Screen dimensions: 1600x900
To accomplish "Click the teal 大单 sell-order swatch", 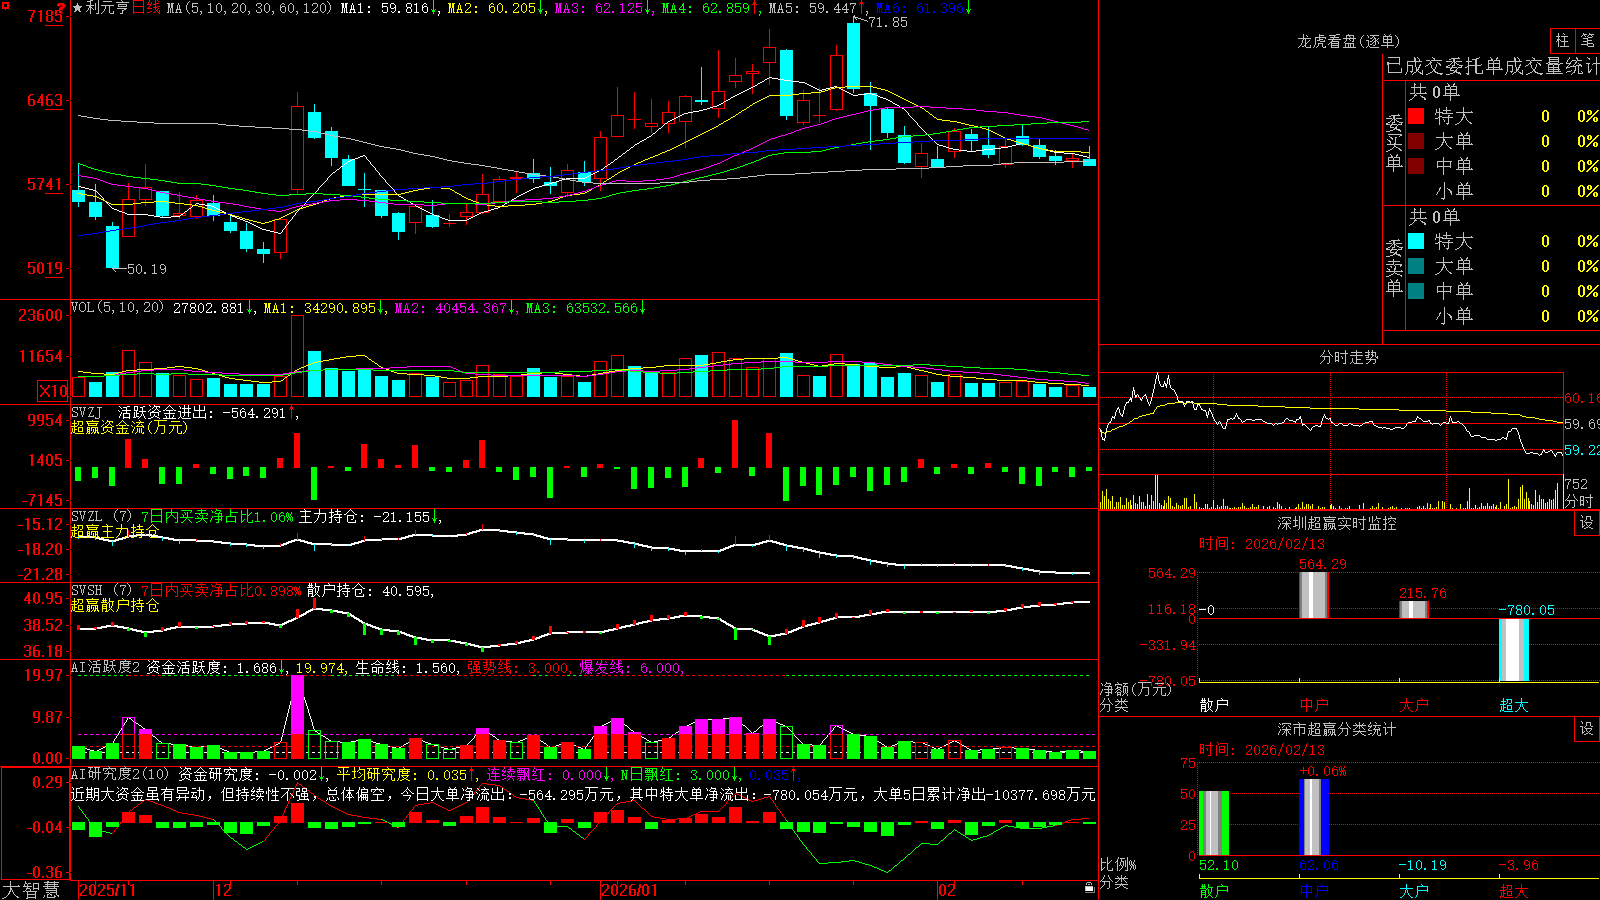I will point(1416,266).
